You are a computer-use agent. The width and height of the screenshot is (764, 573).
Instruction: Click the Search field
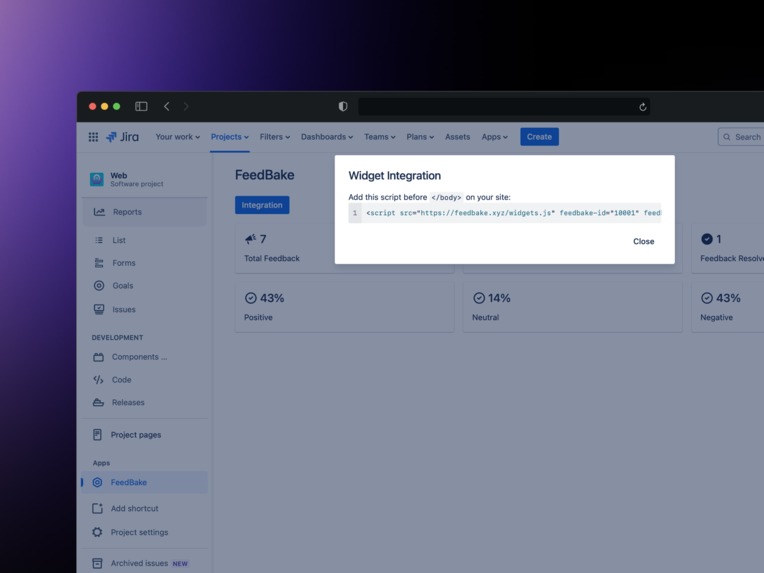tap(741, 137)
